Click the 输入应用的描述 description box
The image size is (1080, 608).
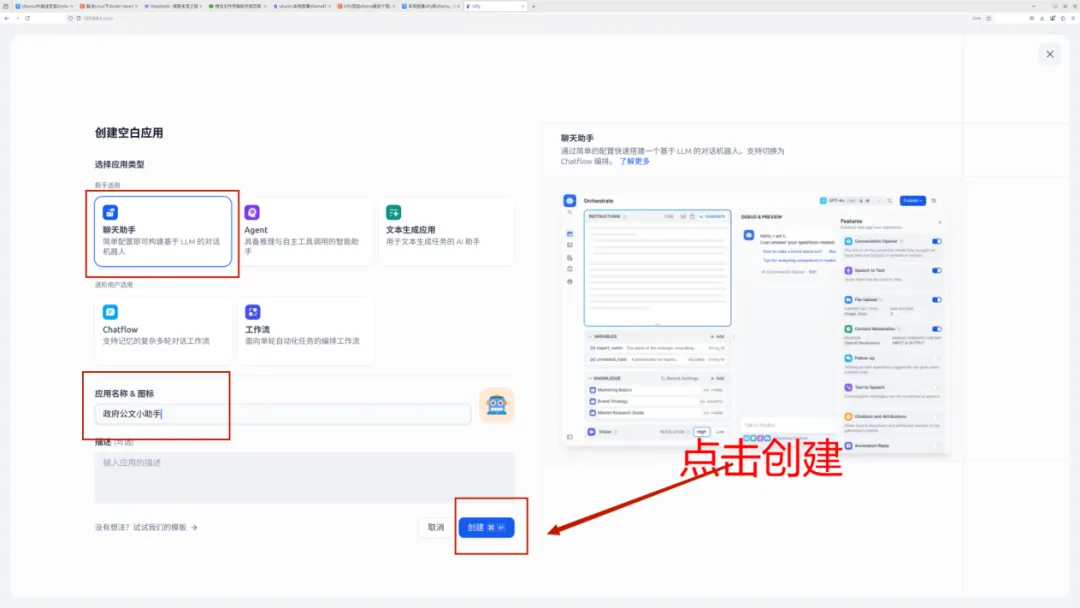(x=304, y=476)
